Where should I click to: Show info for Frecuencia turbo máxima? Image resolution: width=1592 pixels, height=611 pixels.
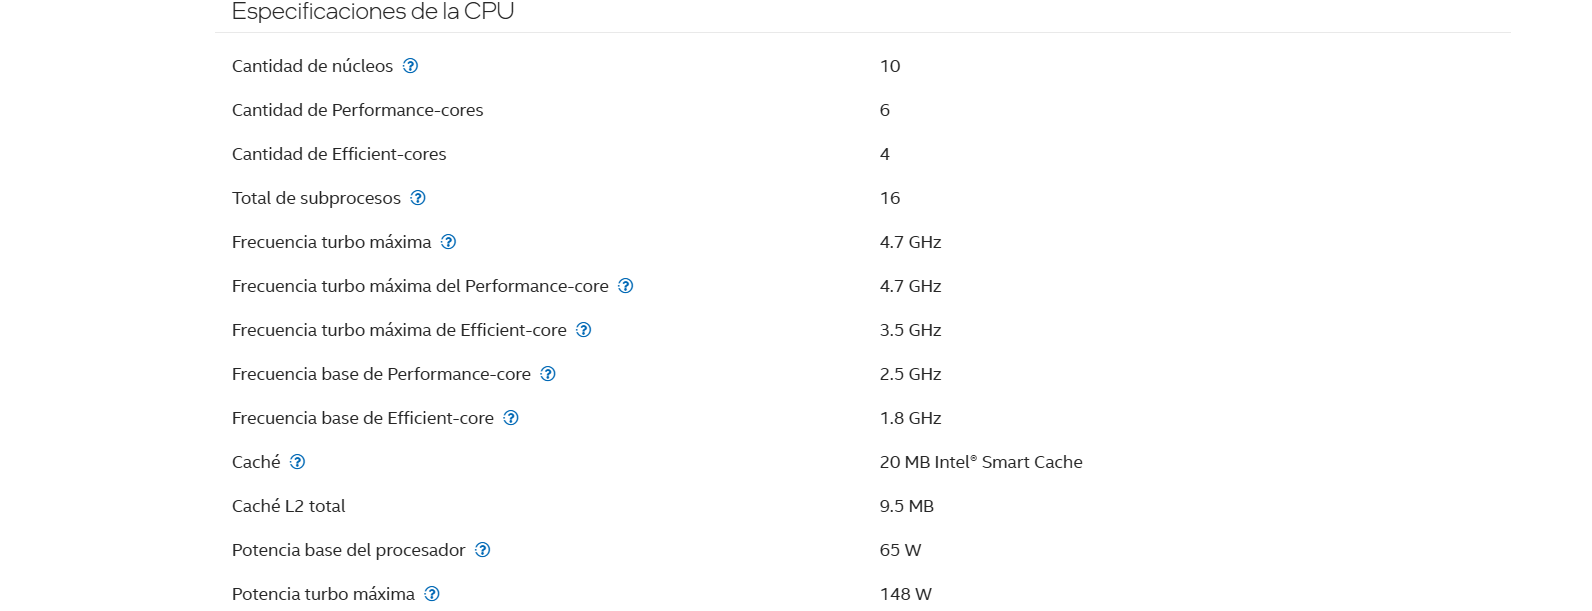[x=448, y=242]
